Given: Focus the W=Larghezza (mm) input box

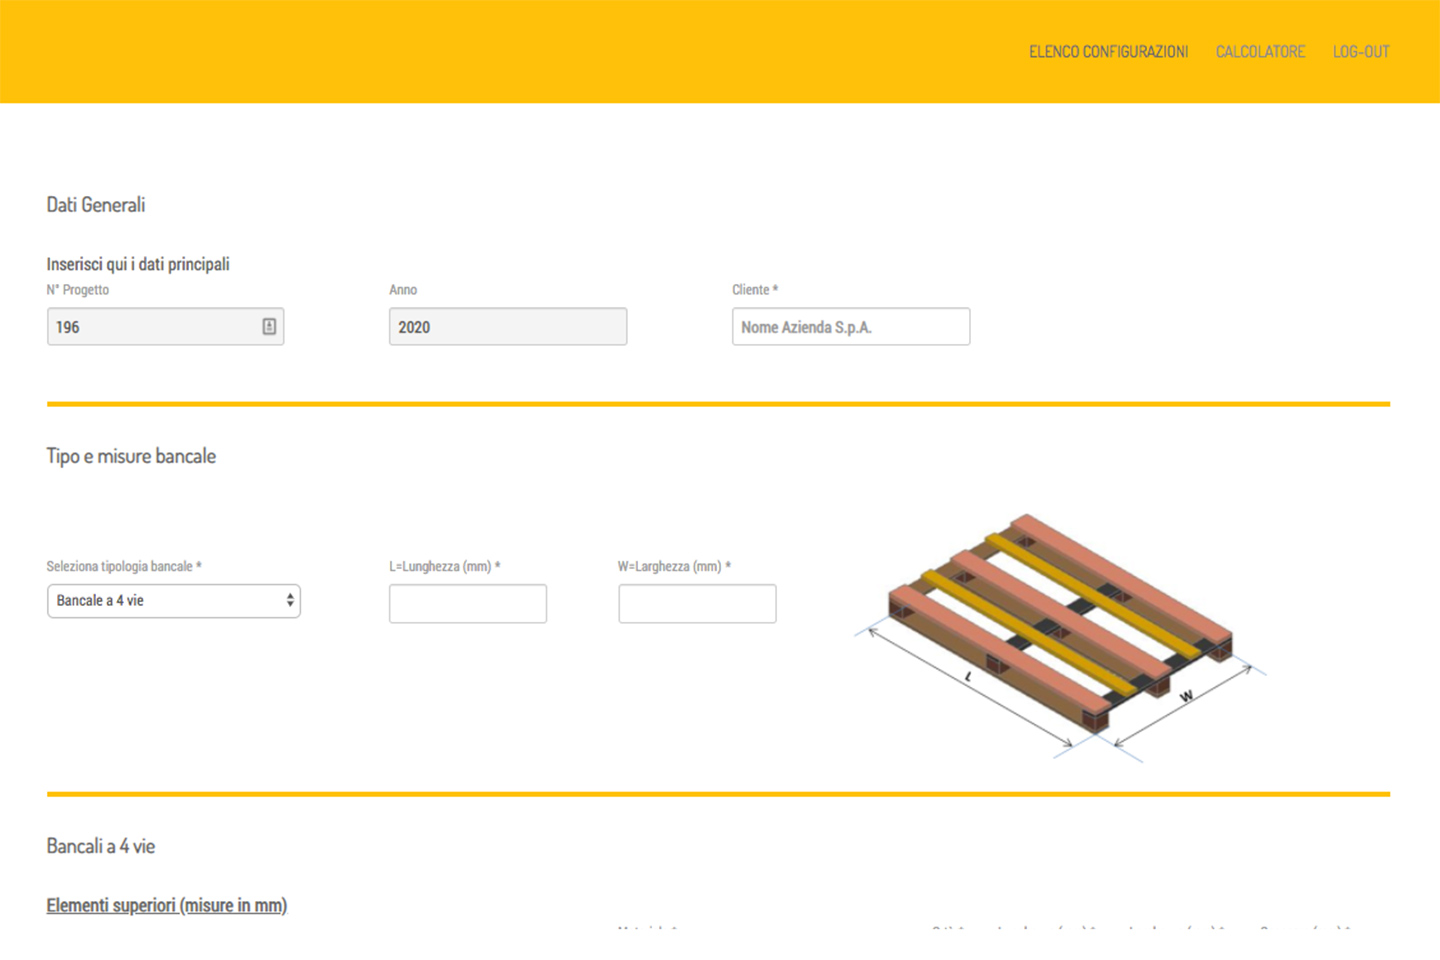Looking at the screenshot, I should point(697,604).
